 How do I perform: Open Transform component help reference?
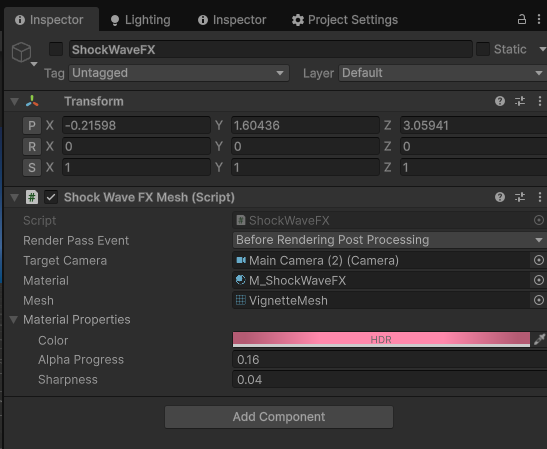click(x=500, y=101)
